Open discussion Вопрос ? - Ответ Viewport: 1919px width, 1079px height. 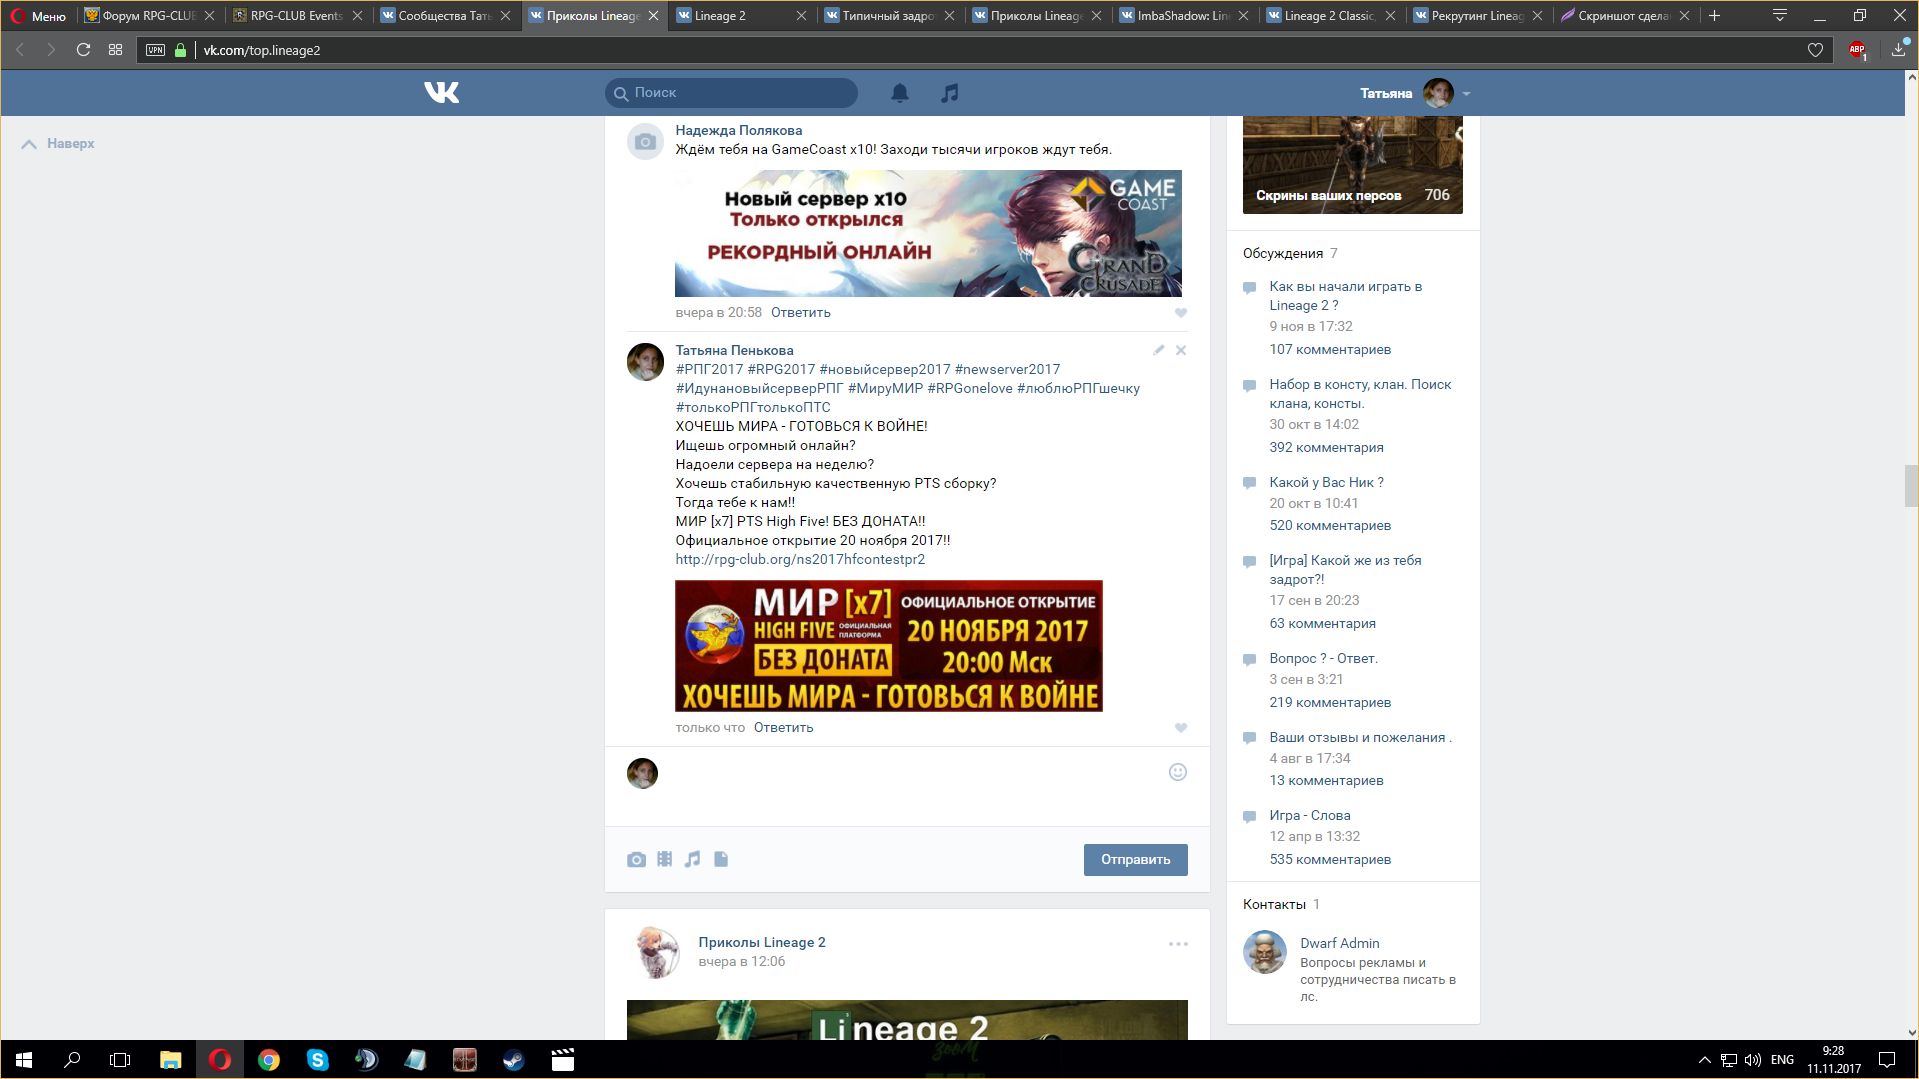pyautogui.click(x=1323, y=659)
